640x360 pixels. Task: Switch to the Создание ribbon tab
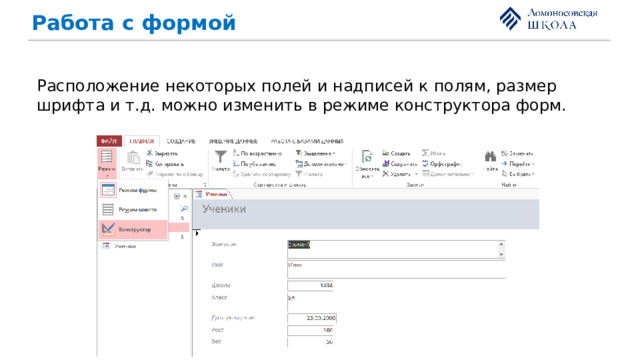coord(181,141)
